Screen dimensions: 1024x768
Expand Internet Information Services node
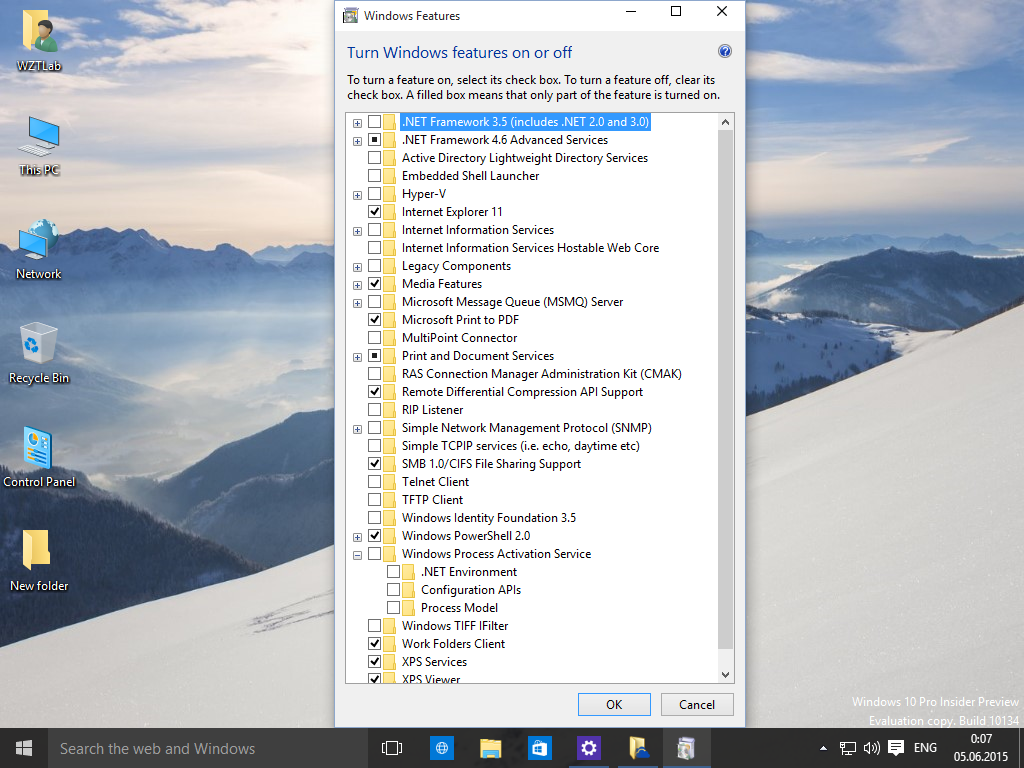pos(357,231)
